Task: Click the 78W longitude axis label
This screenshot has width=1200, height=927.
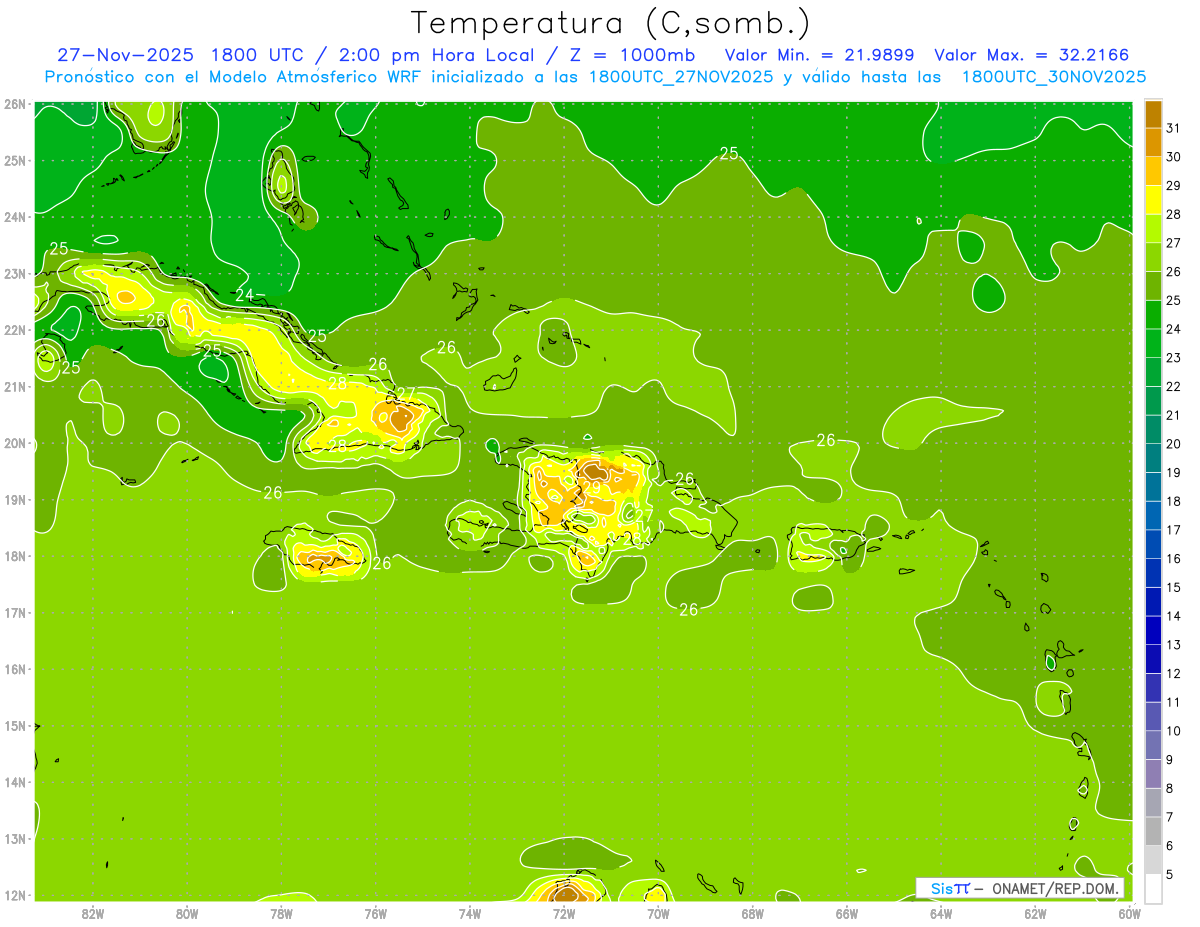Action: pyautogui.click(x=281, y=913)
